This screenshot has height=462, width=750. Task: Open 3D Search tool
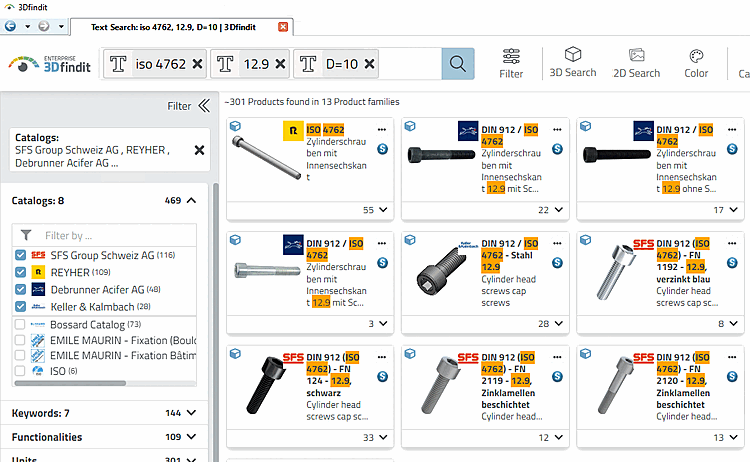573,63
